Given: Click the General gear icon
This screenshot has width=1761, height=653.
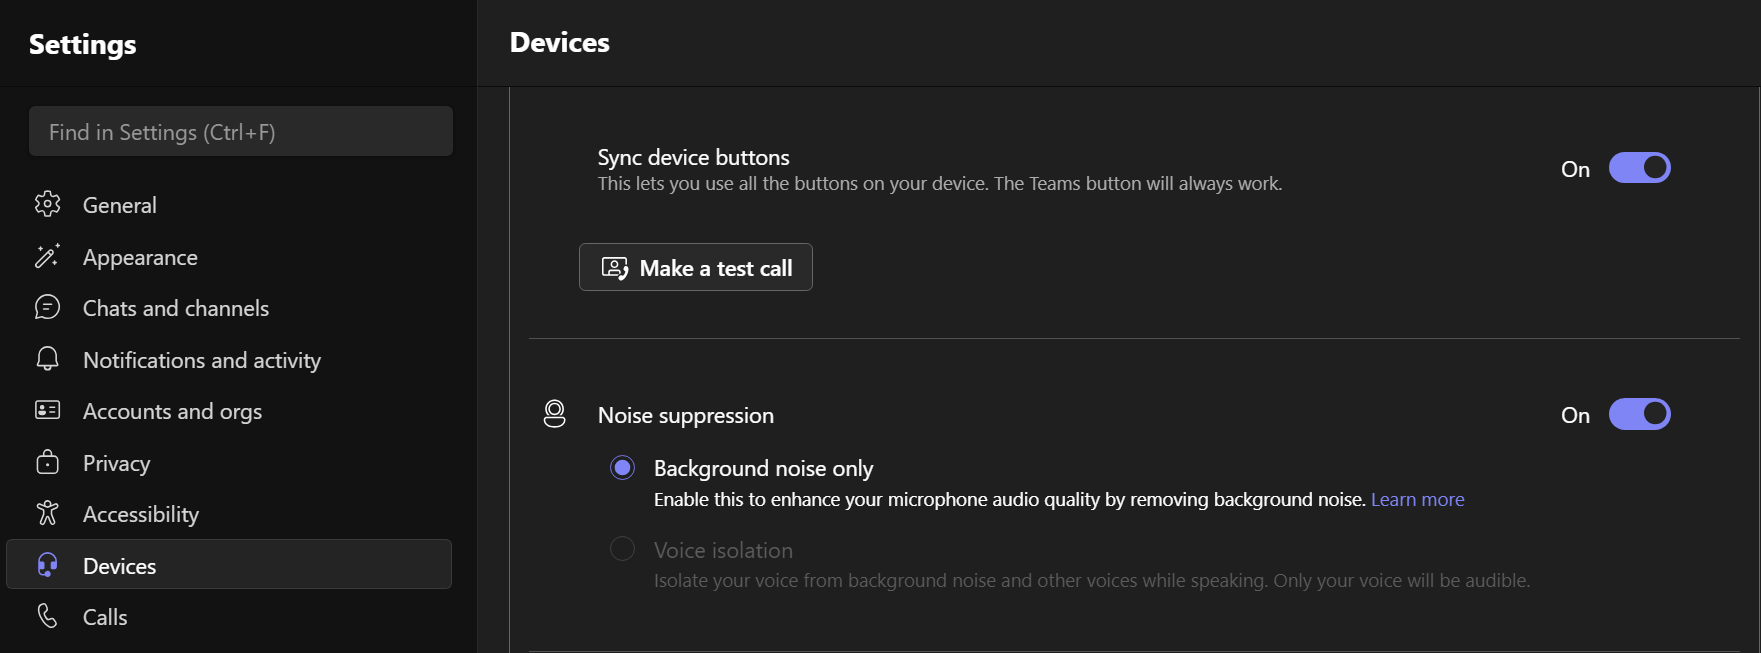Looking at the screenshot, I should (47, 204).
